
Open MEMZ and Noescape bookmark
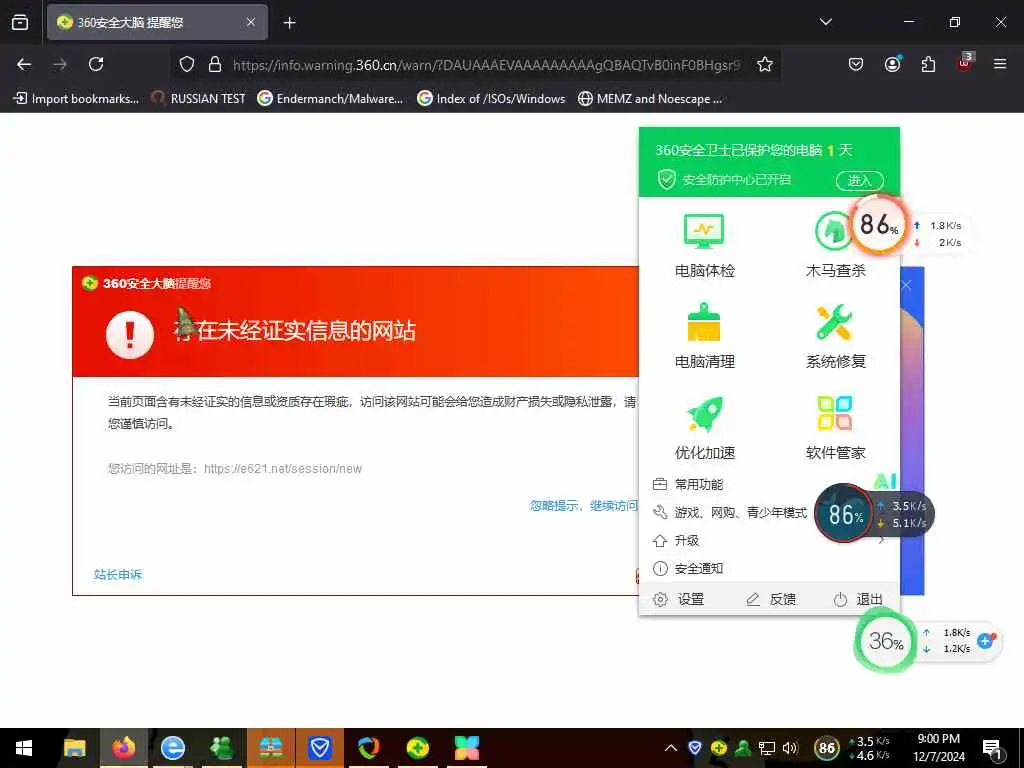650,99
